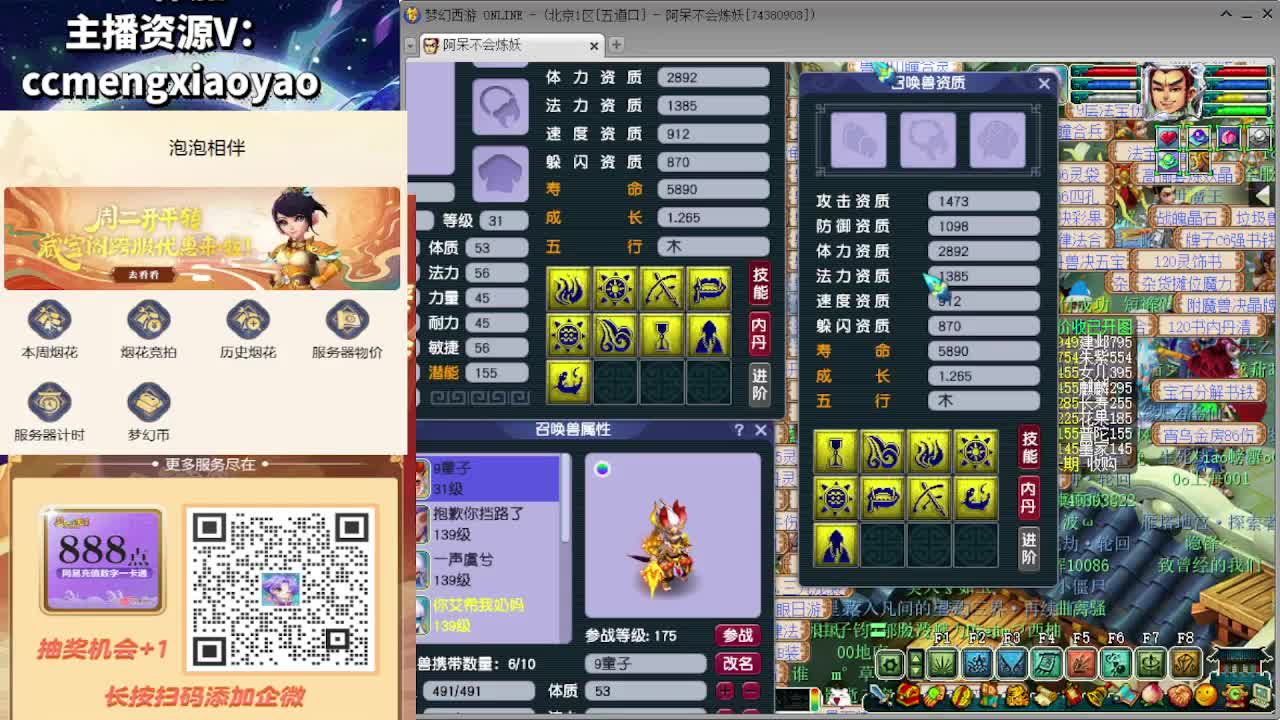Select the hourglass skill in 召唤兽资质 window

coord(836,452)
